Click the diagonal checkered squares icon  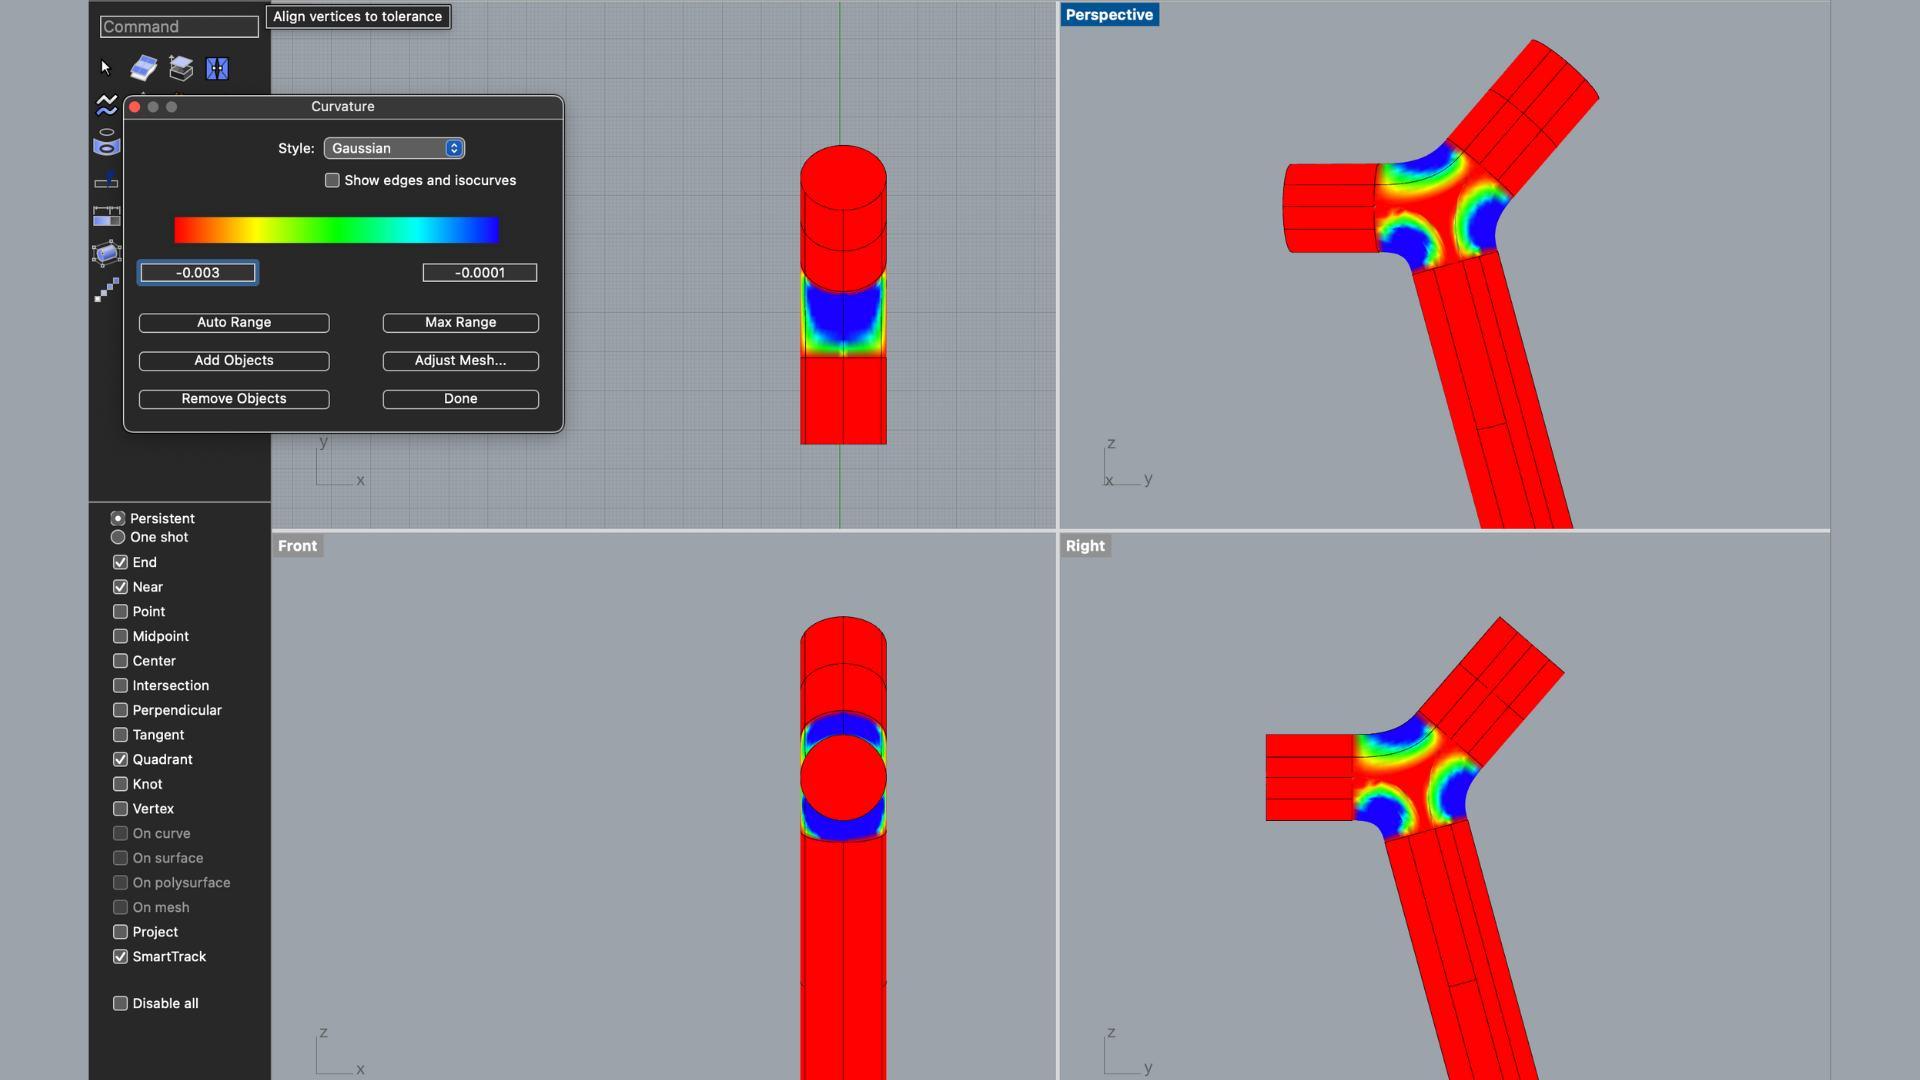pyautogui.click(x=106, y=290)
